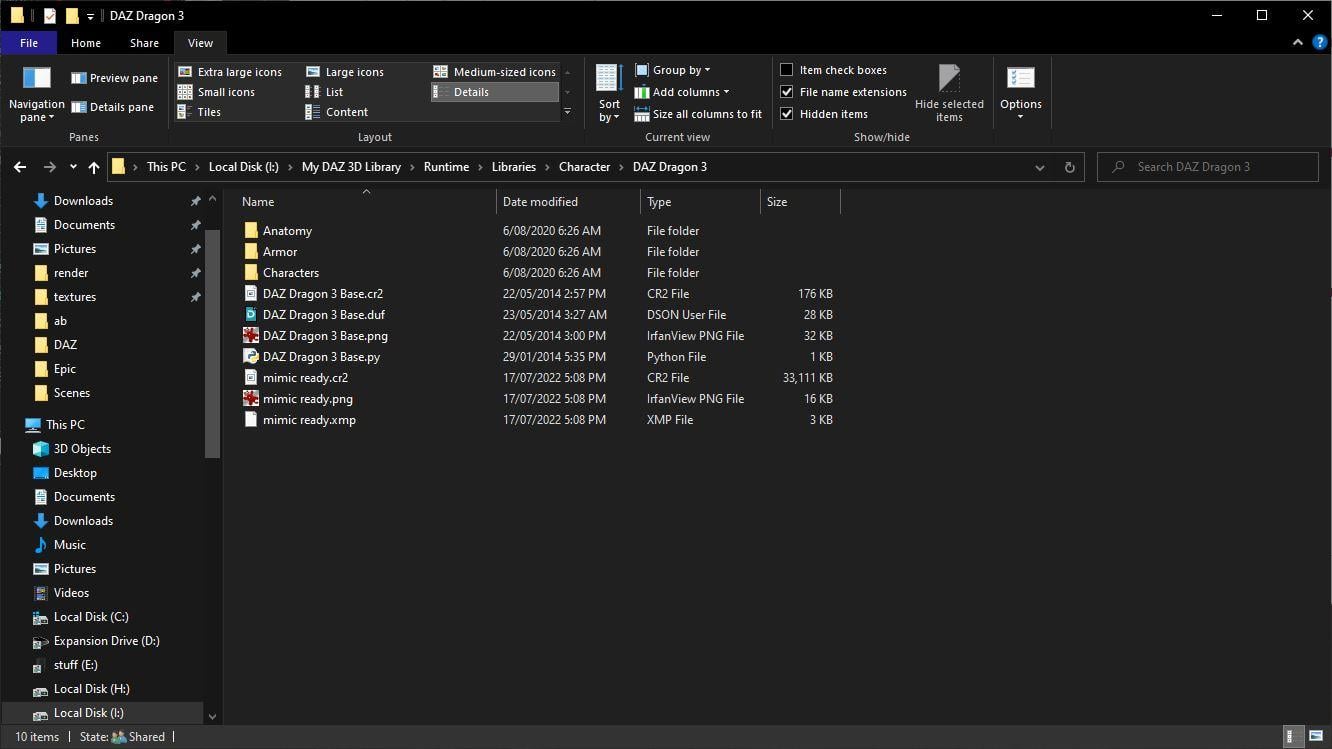Navigate to My DAZ 3D Library breadcrumb
The height and width of the screenshot is (749, 1332).
click(x=351, y=167)
